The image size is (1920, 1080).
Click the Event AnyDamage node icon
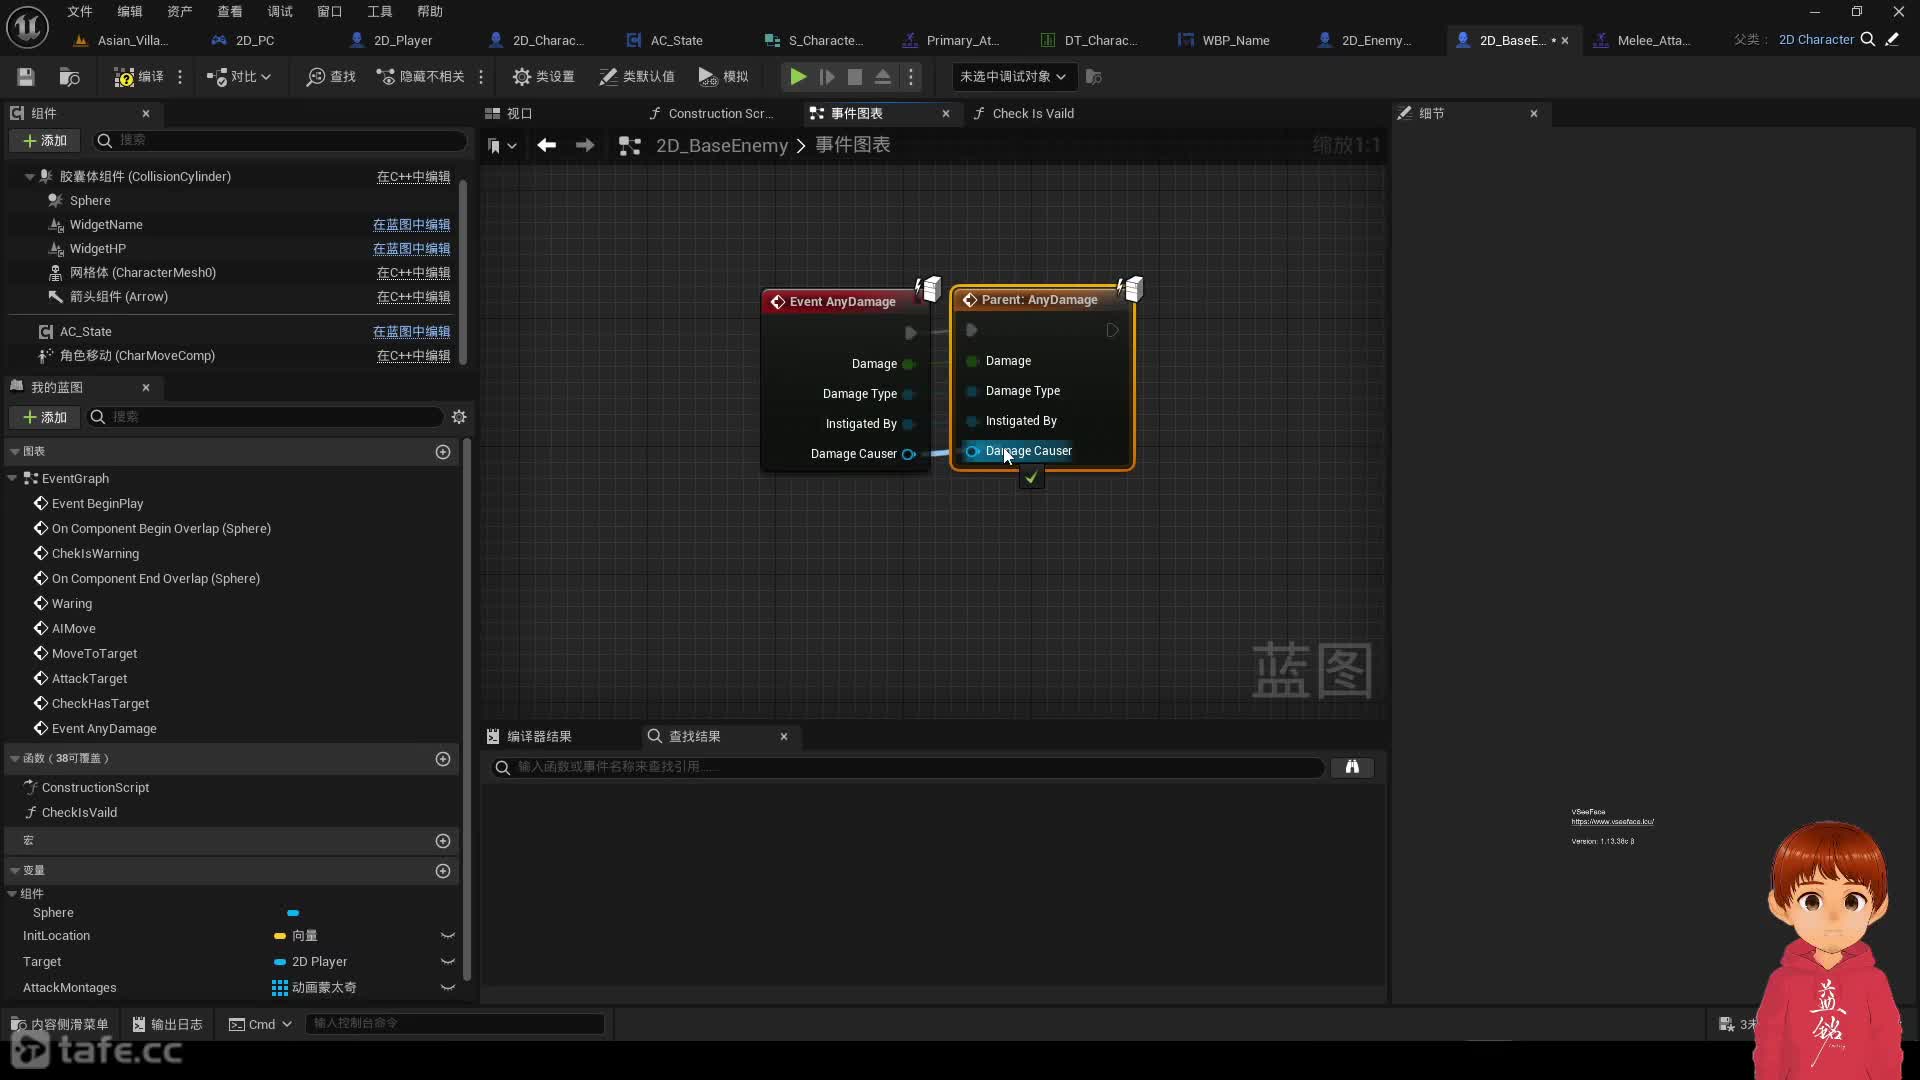[x=777, y=301]
